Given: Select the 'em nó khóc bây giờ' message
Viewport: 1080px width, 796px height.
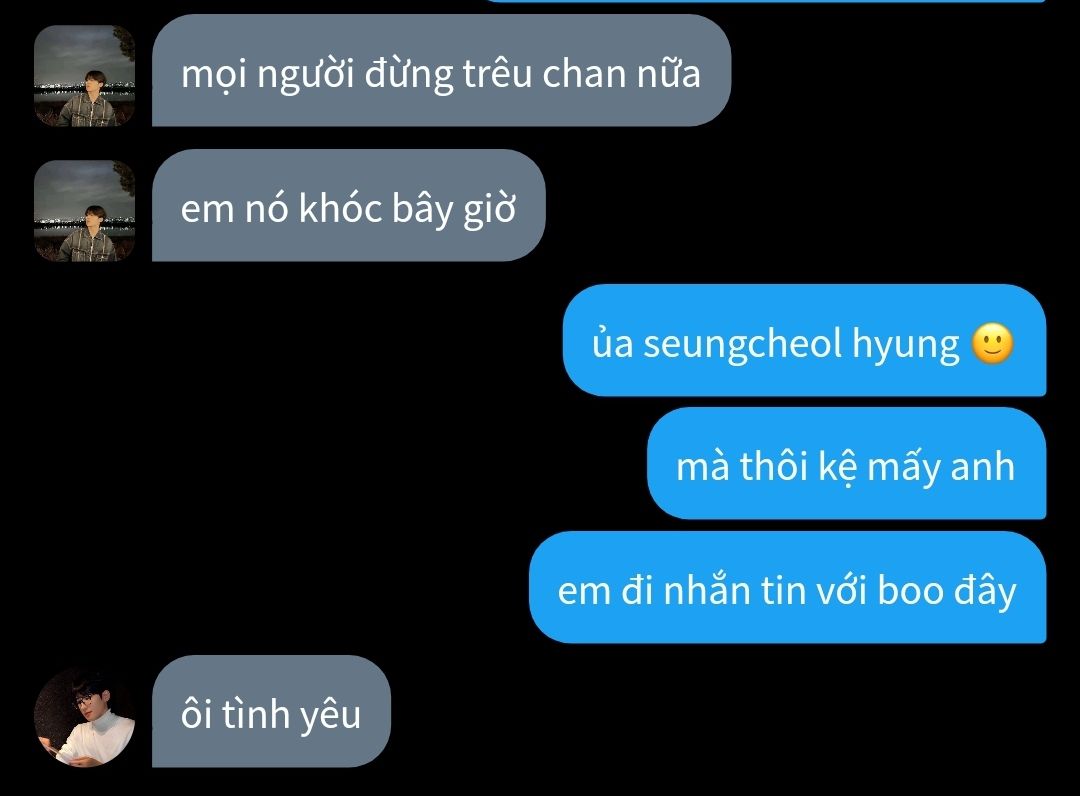Looking at the screenshot, I should tap(349, 205).
